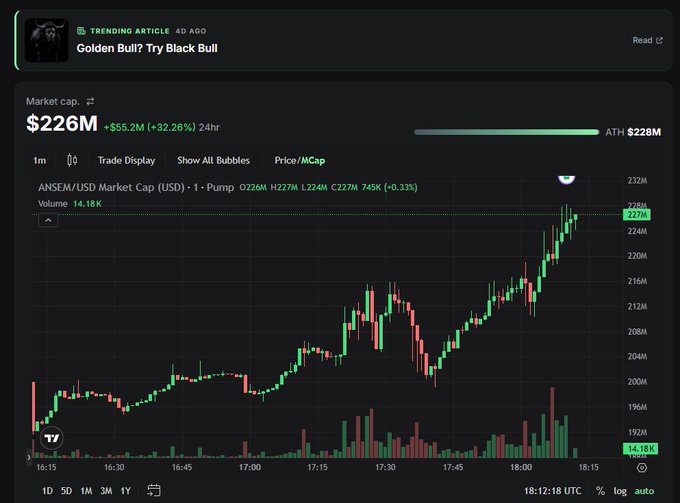Swap the Market cap display via arrows icon
The height and width of the screenshot is (503, 680).
[90, 101]
